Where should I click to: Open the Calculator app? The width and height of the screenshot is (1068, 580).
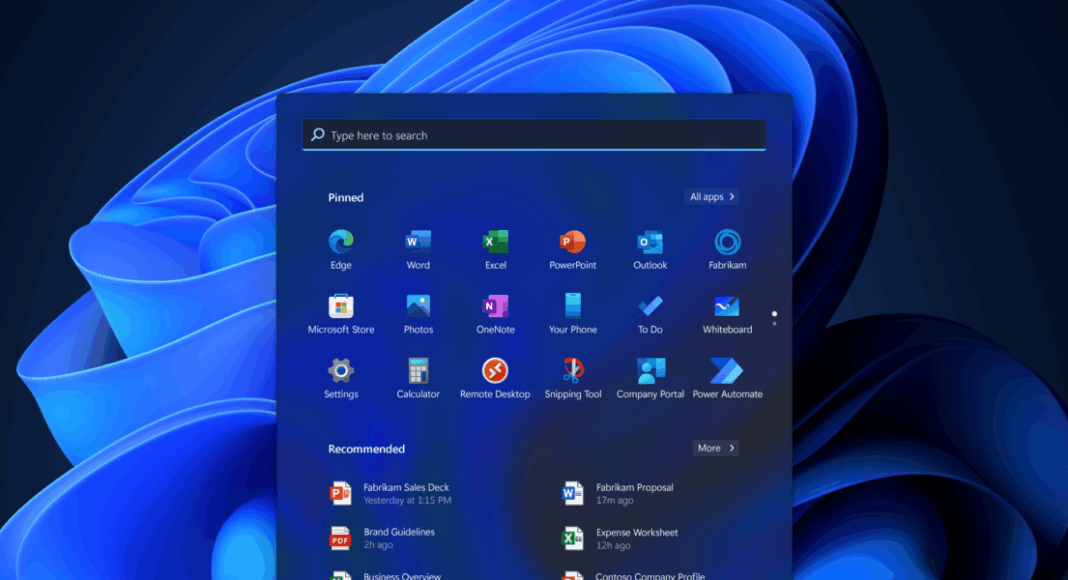pyautogui.click(x=418, y=378)
